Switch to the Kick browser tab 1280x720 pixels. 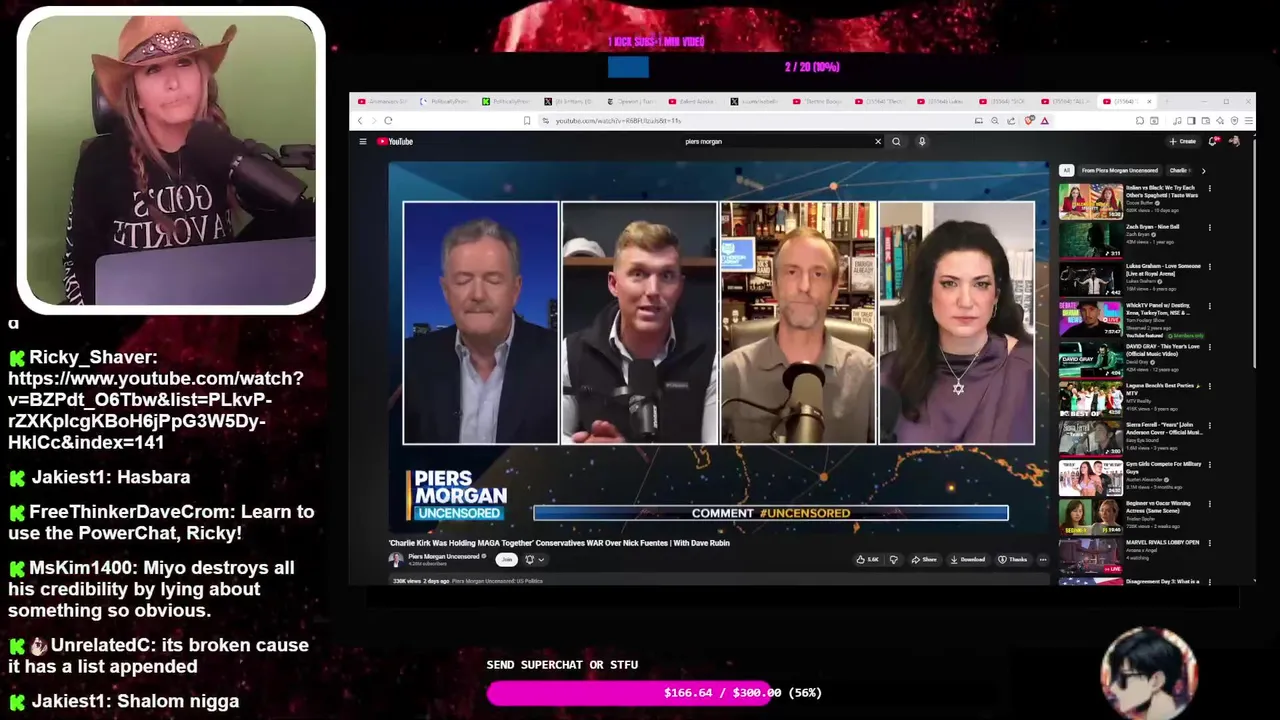click(x=507, y=101)
